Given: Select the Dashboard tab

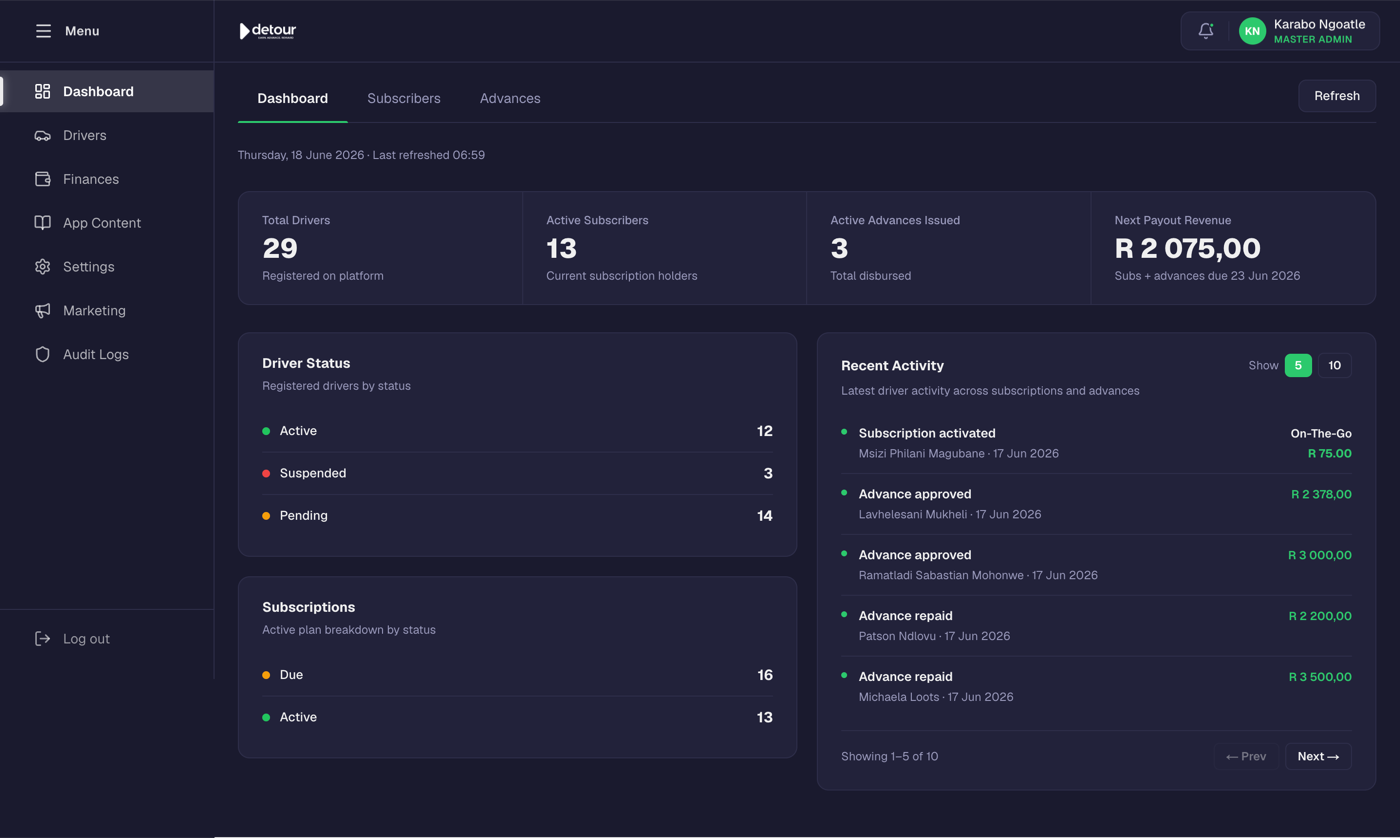Looking at the screenshot, I should coord(293,98).
